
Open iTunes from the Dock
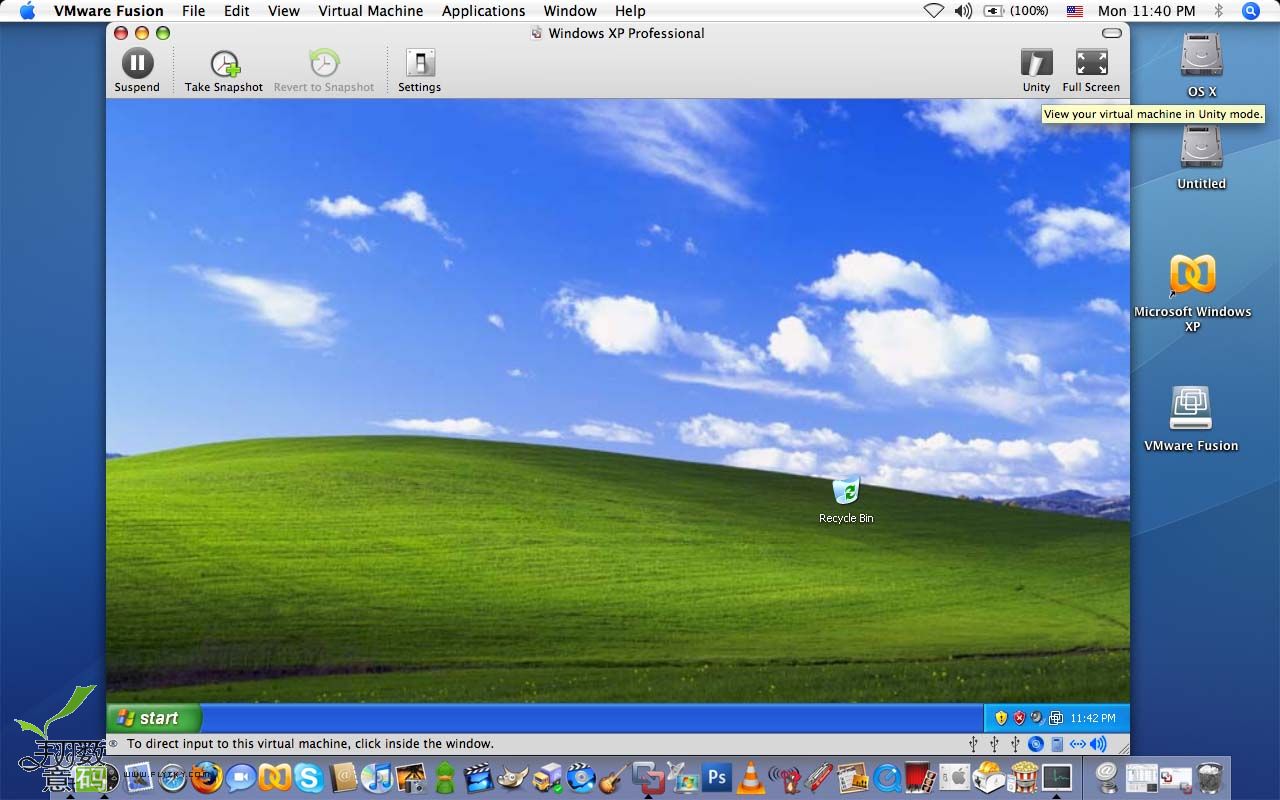tap(377, 777)
